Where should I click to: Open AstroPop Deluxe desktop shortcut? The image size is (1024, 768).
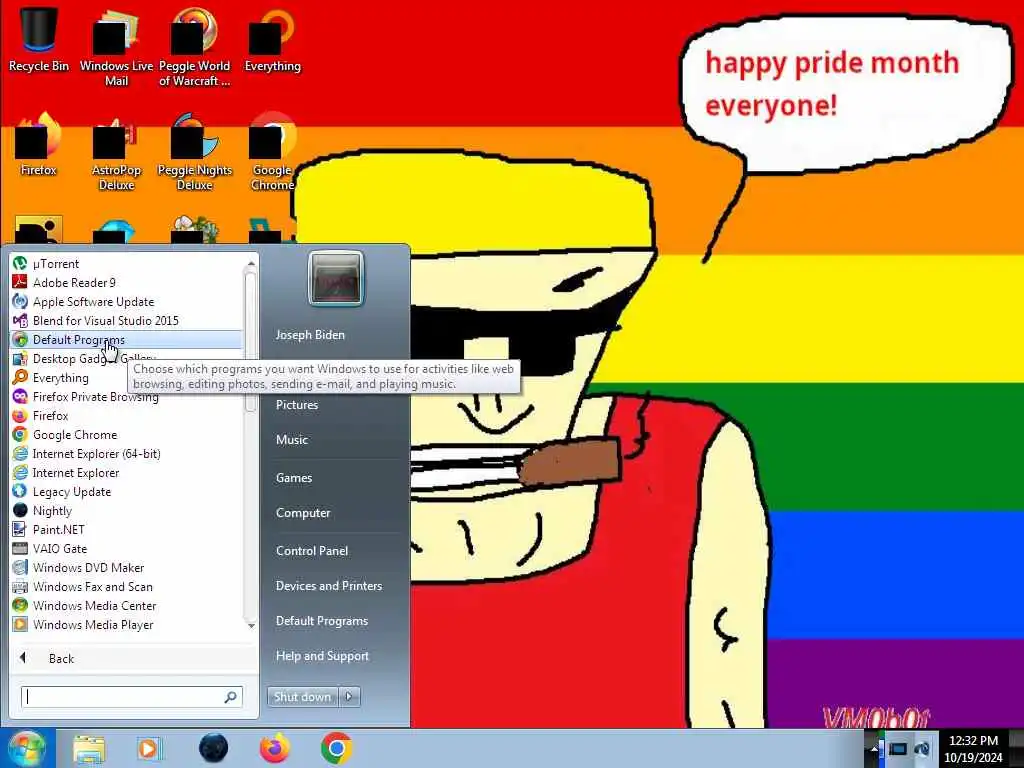click(x=116, y=152)
